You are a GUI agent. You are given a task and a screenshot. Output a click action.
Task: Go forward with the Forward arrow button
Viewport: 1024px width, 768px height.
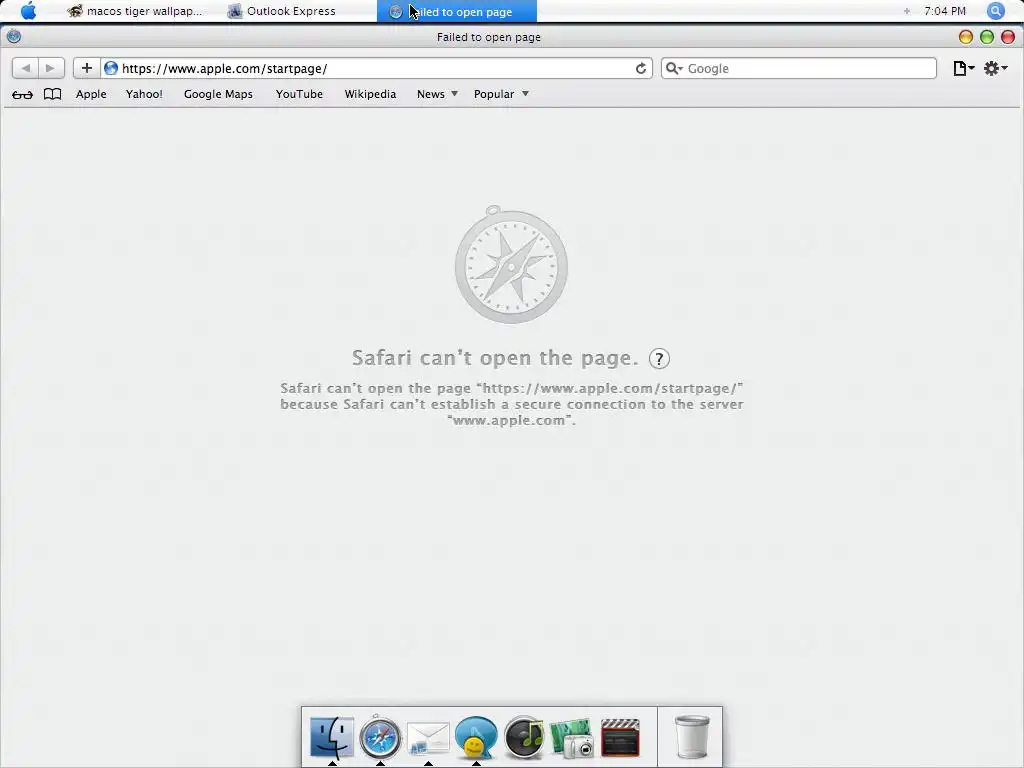pos(51,68)
